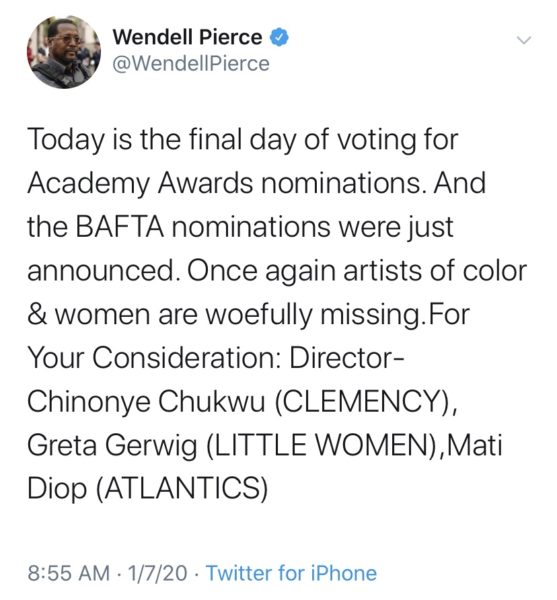
Task: Click the 1/7/20 date
Action: [x=158, y=573]
